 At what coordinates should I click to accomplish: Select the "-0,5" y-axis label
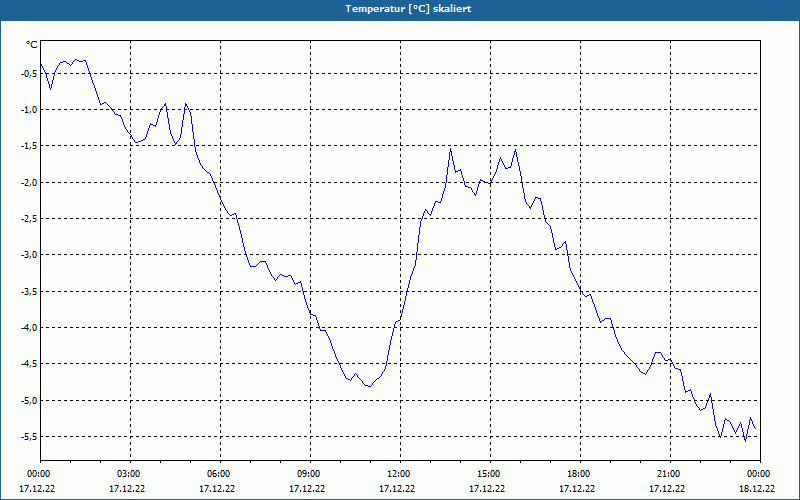(29, 73)
